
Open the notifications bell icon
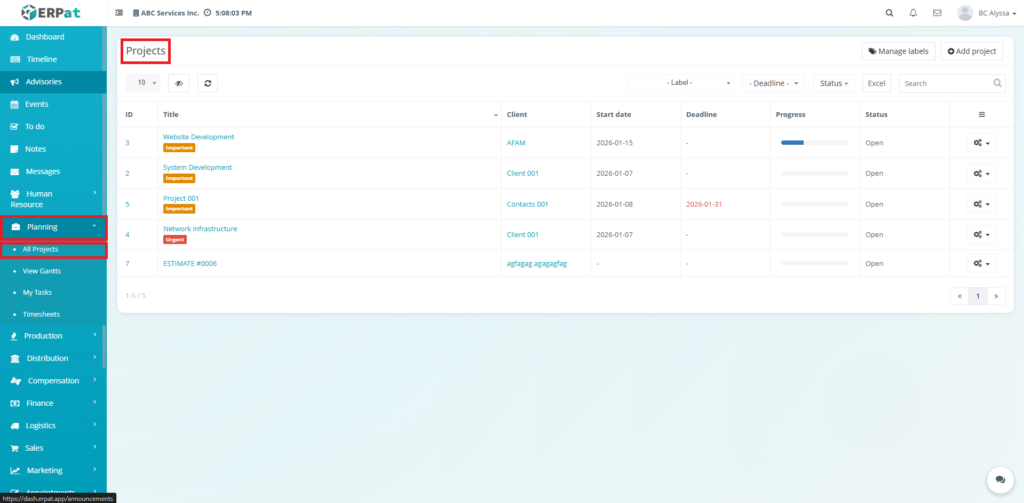coord(913,13)
